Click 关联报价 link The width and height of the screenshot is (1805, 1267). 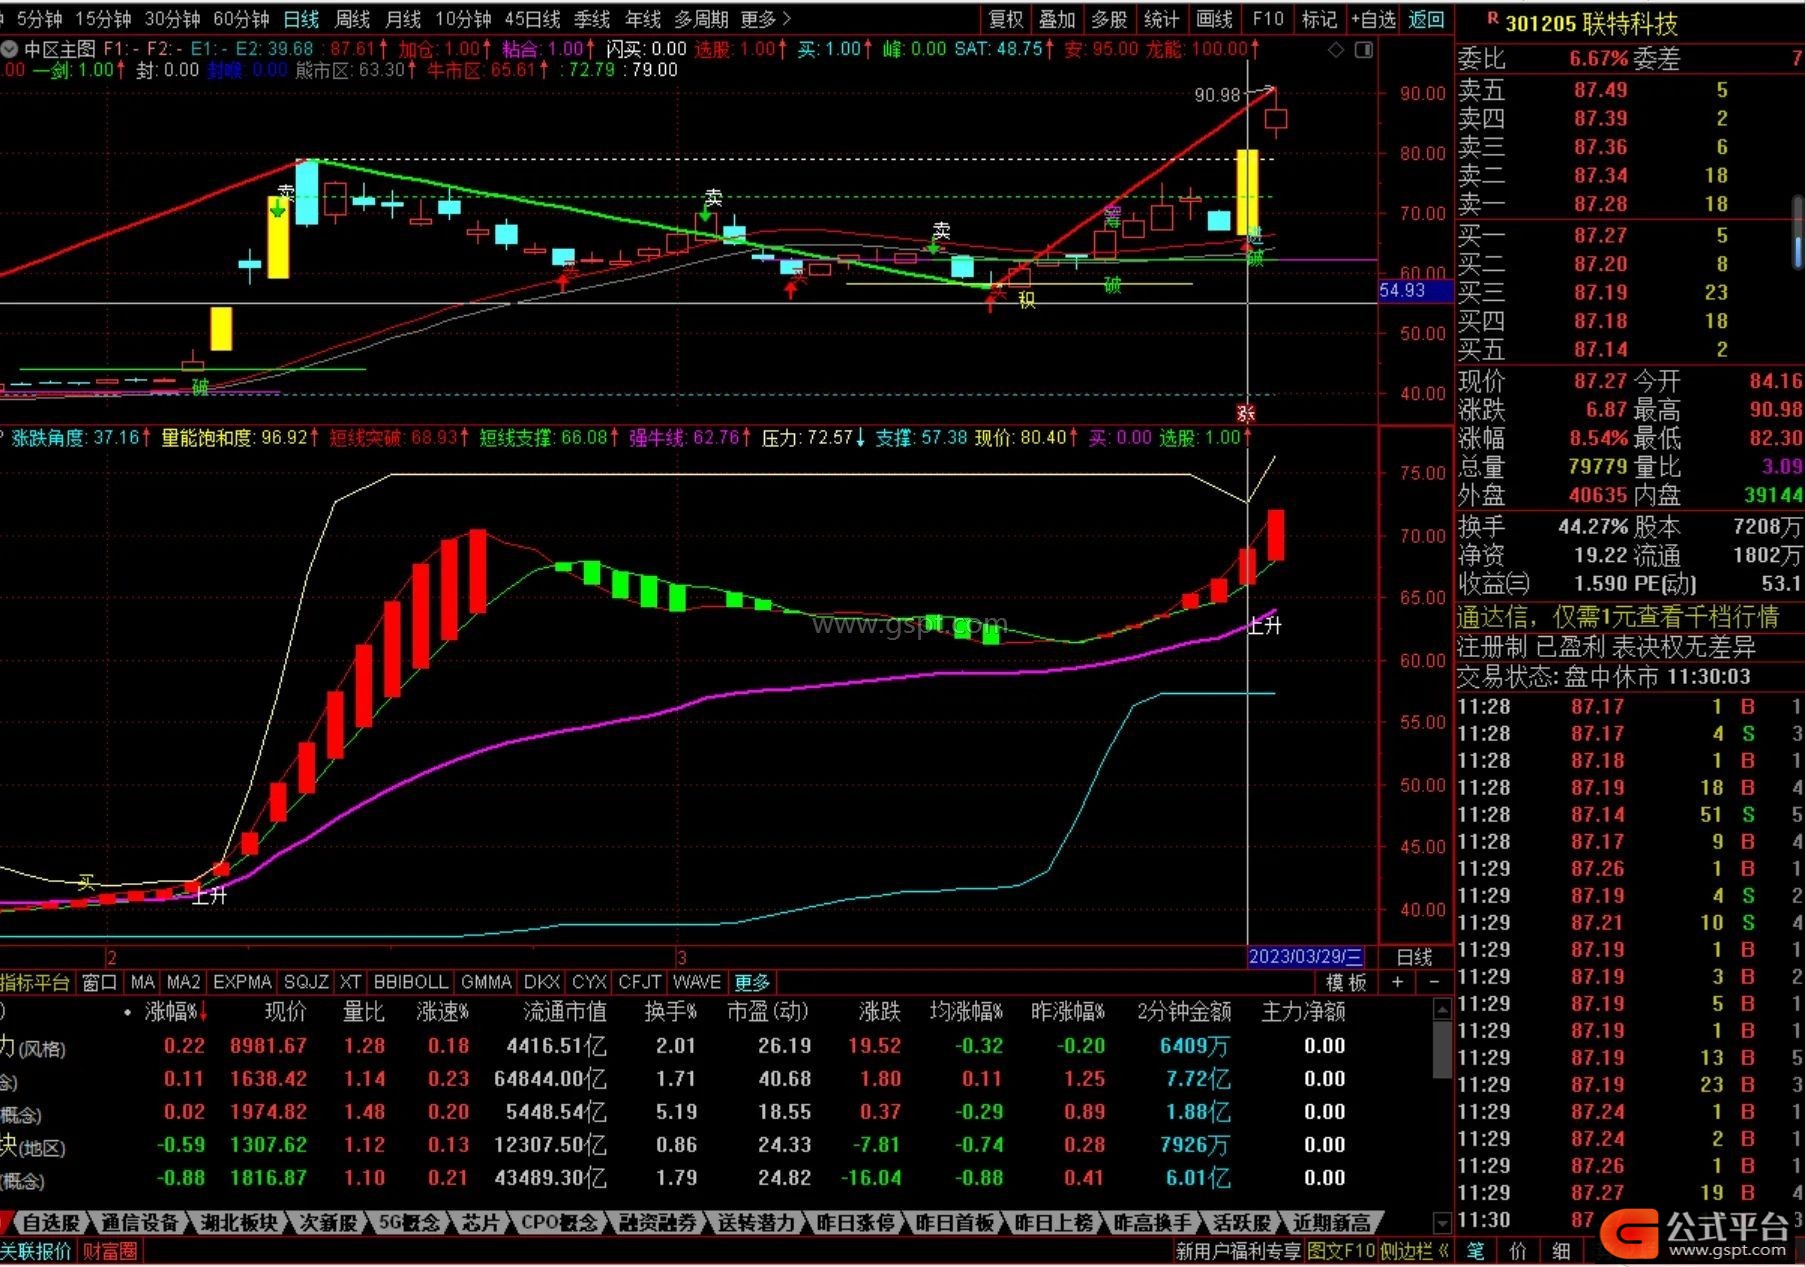tap(36, 1251)
